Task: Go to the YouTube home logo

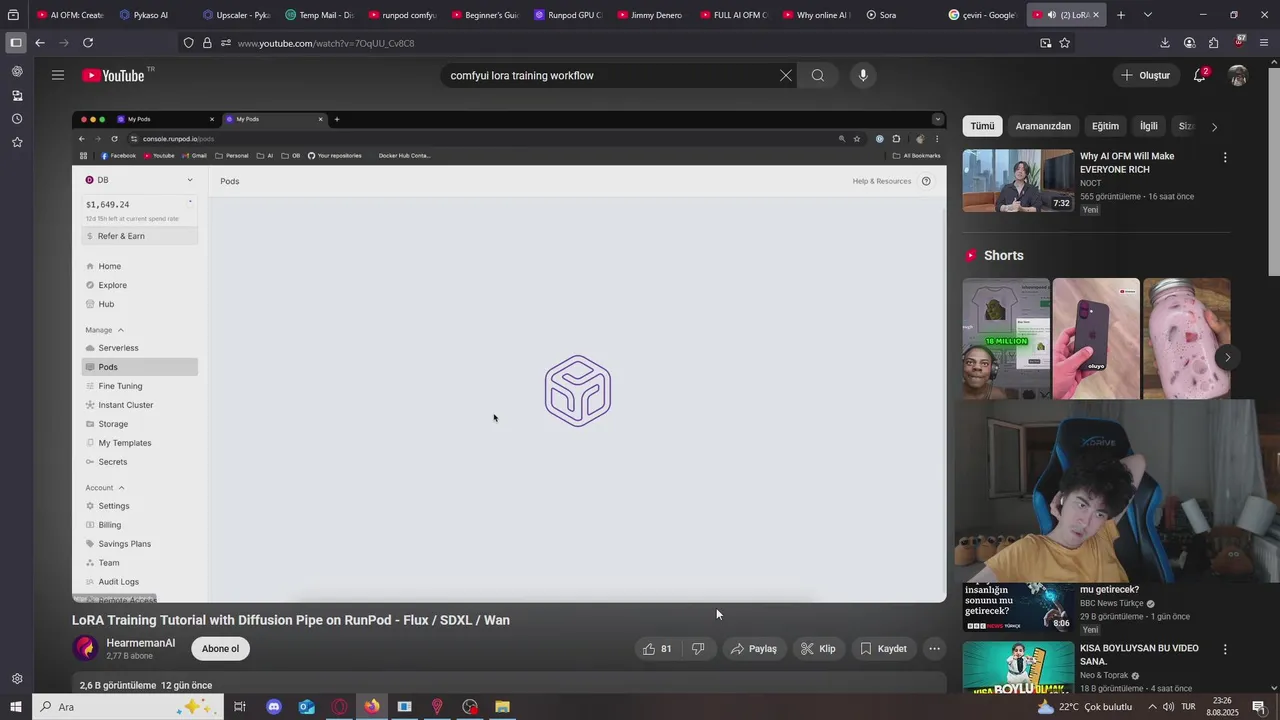Action: (x=113, y=76)
